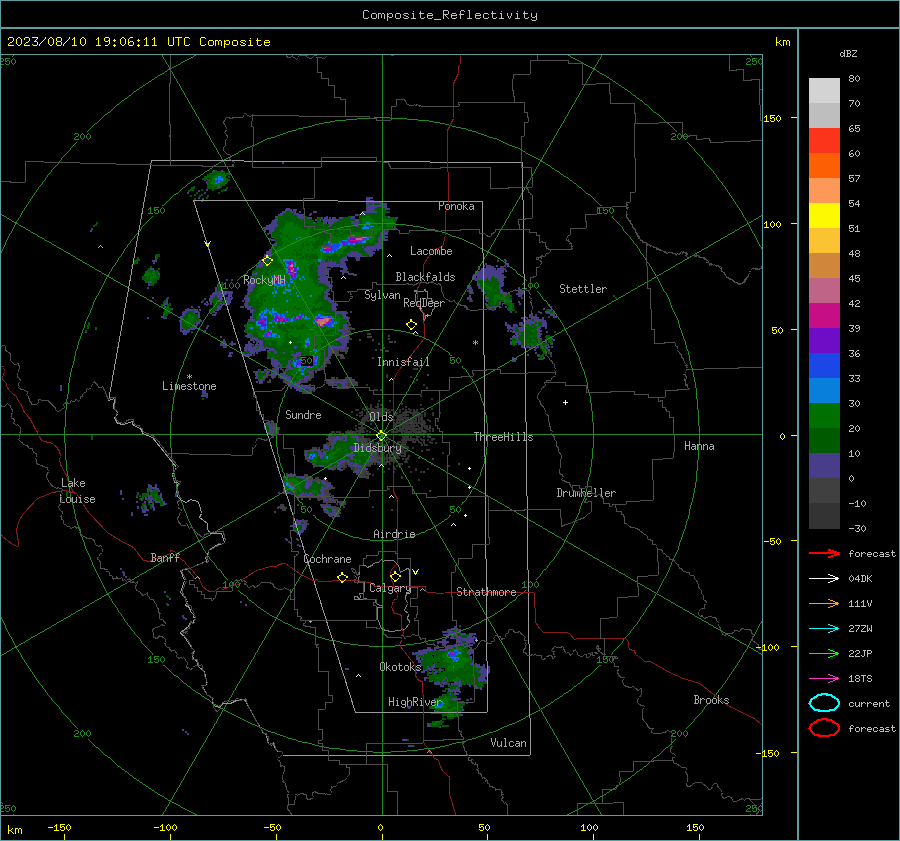Click the red color band below 65

[824, 140]
